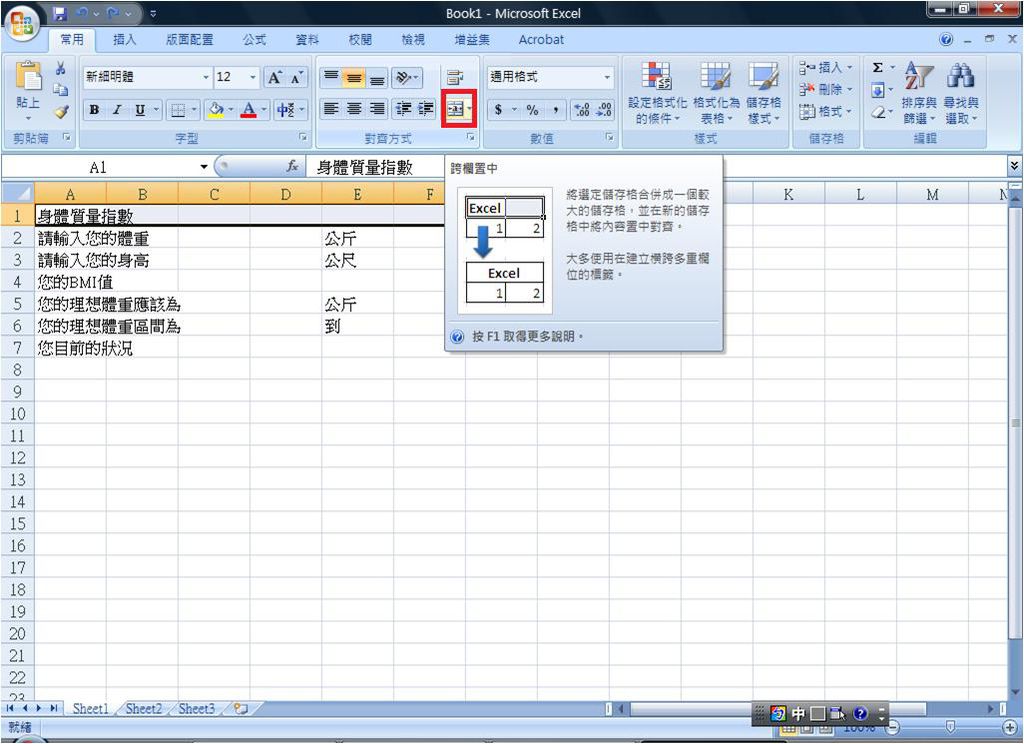Open Format as Table (格式化為表格)
The width and height of the screenshot is (1024, 744).
pyautogui.click(x=716, y=93)
